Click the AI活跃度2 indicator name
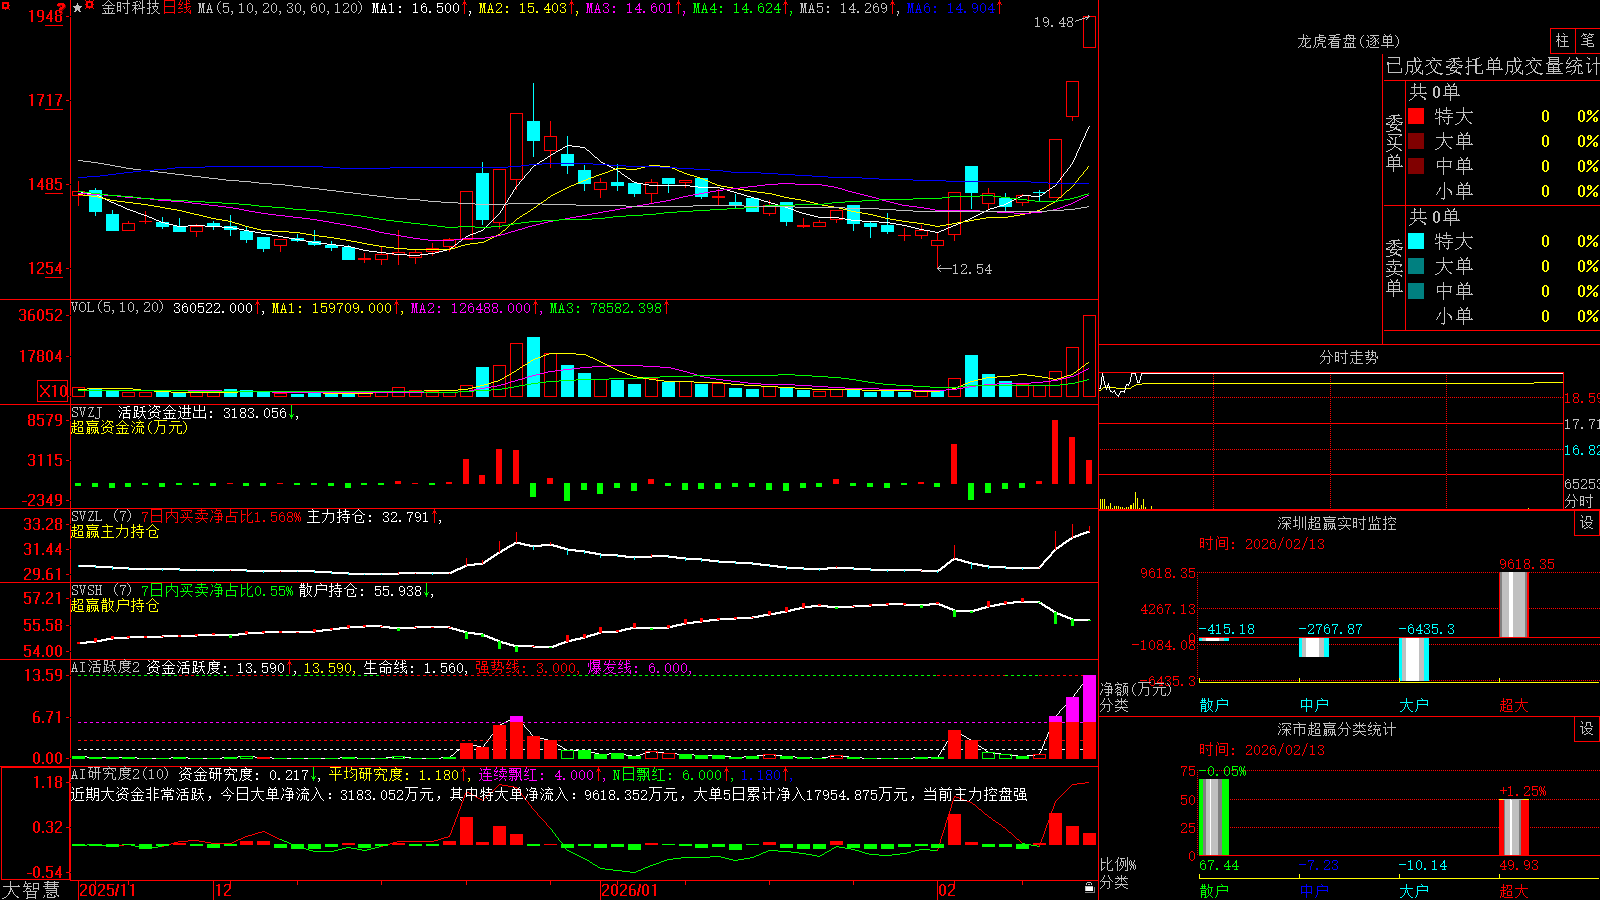This screenshot has height=900, width=1600. tap(106, 667)
